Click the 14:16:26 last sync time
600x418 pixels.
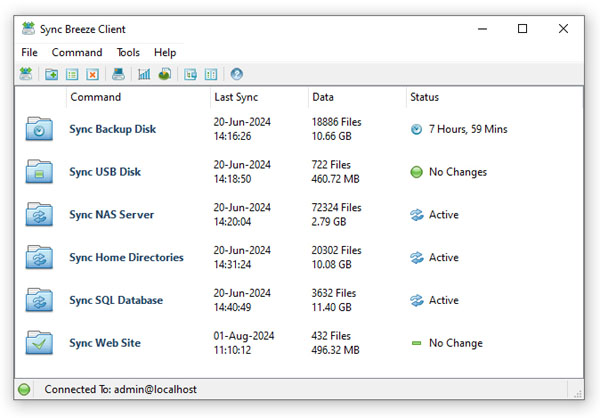(232, 136)
